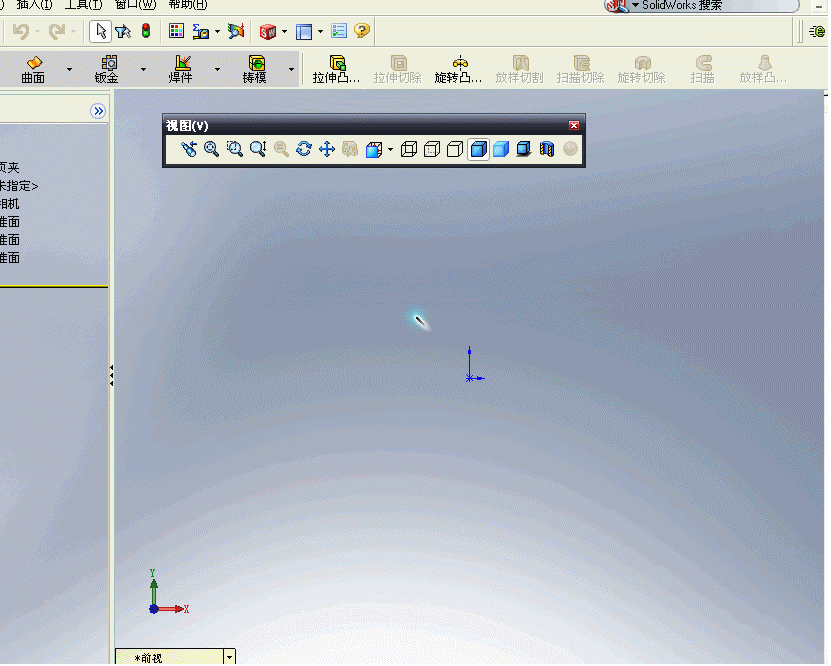Switch to Hidden Lines Removed display

point(455,149)
